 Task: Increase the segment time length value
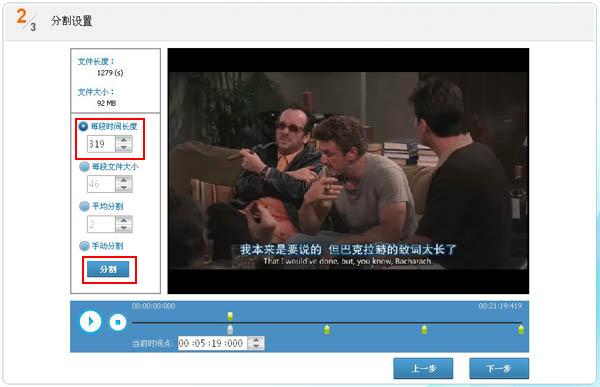[x=124, y=140]
